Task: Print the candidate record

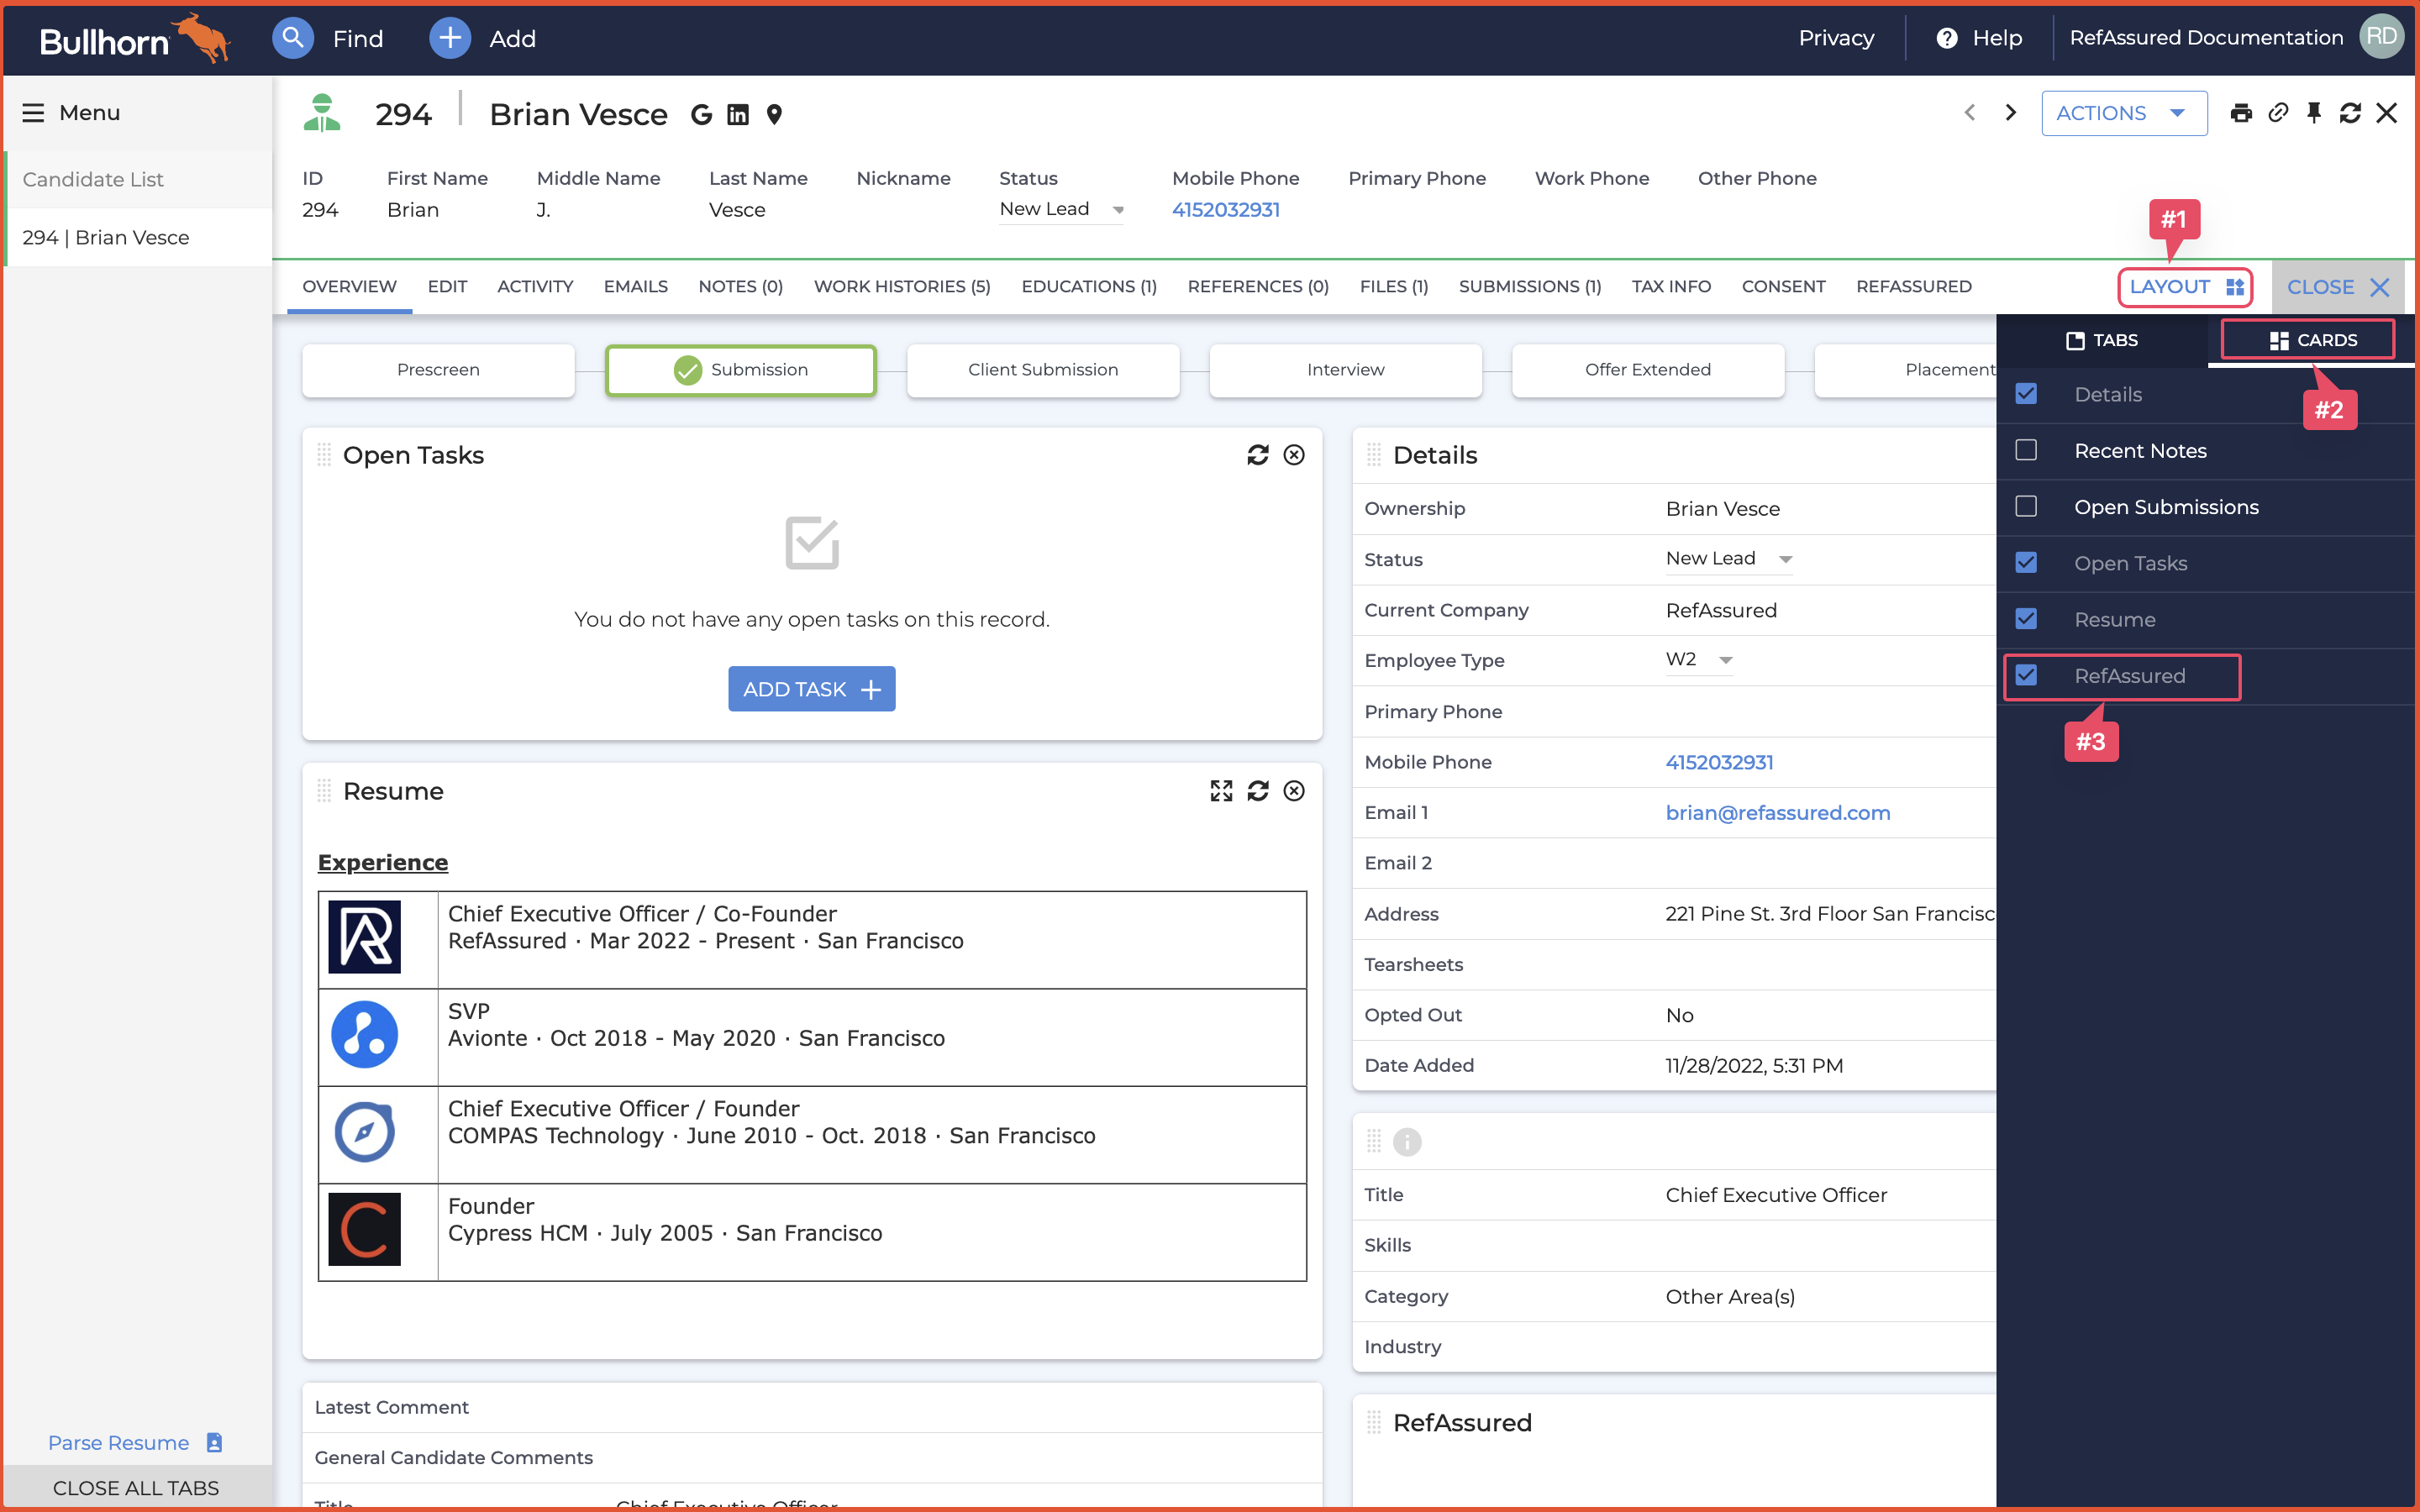Action: [x=2242, y=112]
